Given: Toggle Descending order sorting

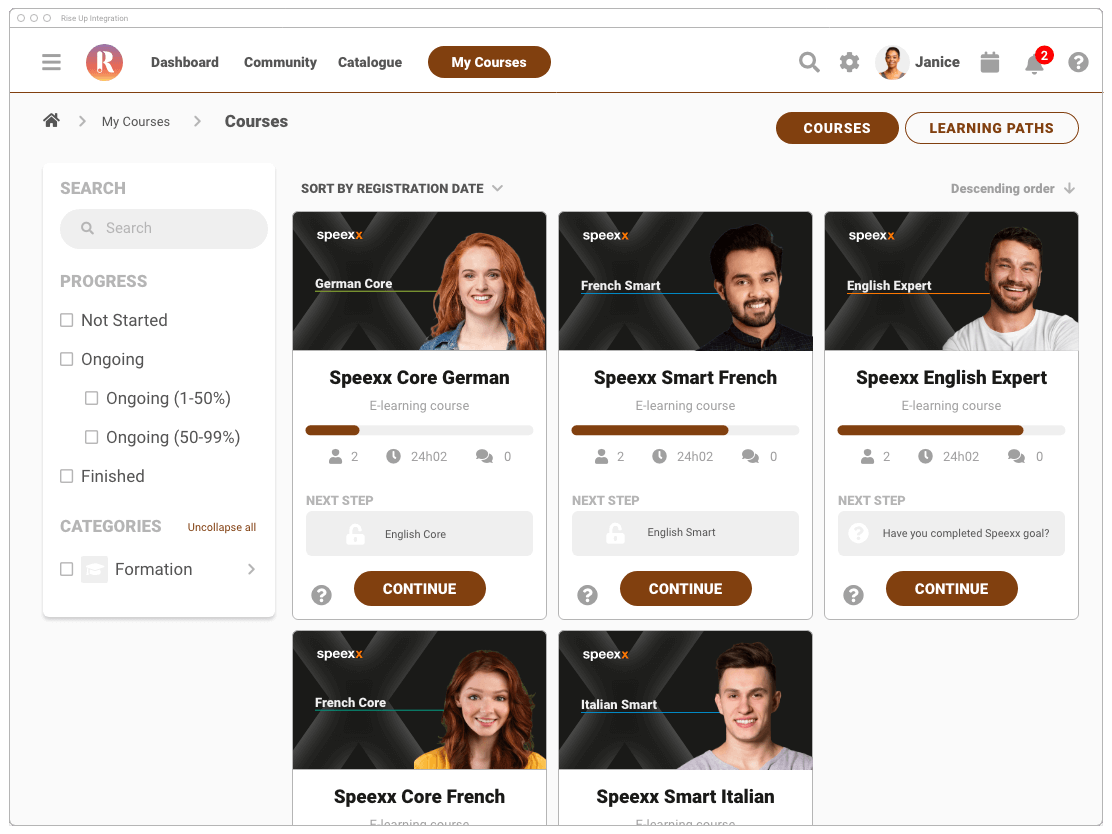Looking at the screenshot, I should point(1013,189).
